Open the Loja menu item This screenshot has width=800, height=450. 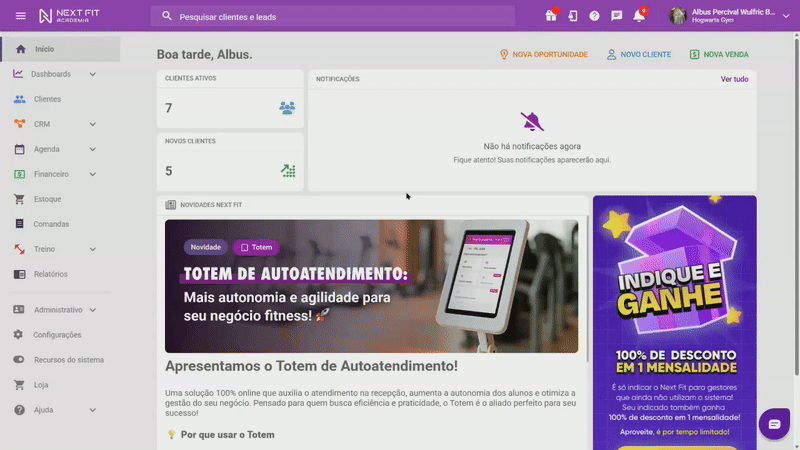tap(60, 385)
